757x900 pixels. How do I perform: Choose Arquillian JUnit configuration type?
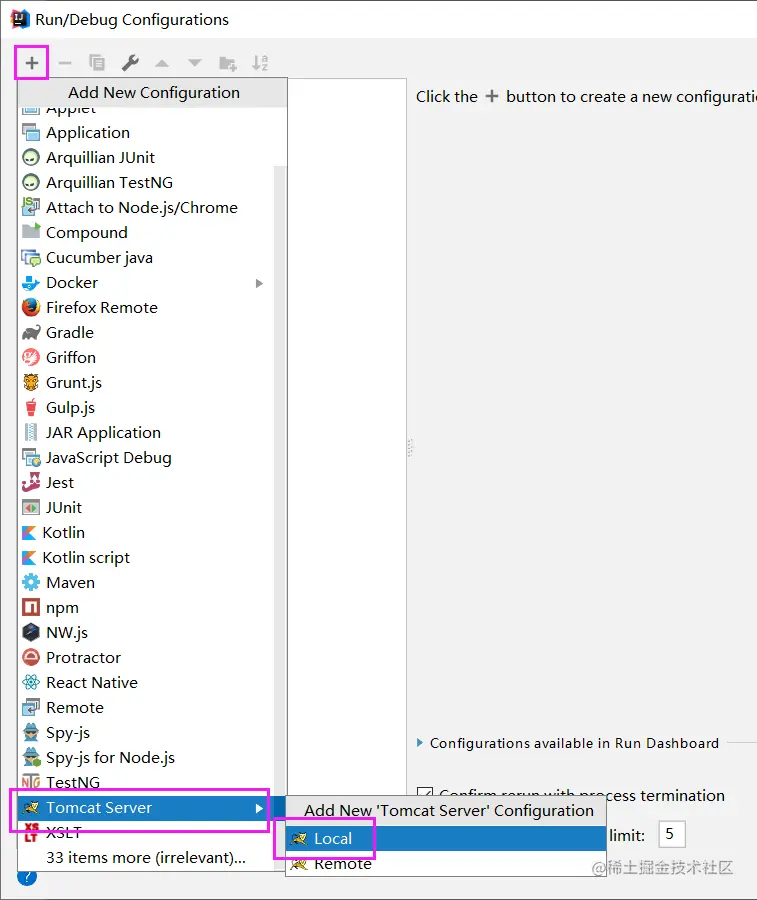[x=146, y=157]
